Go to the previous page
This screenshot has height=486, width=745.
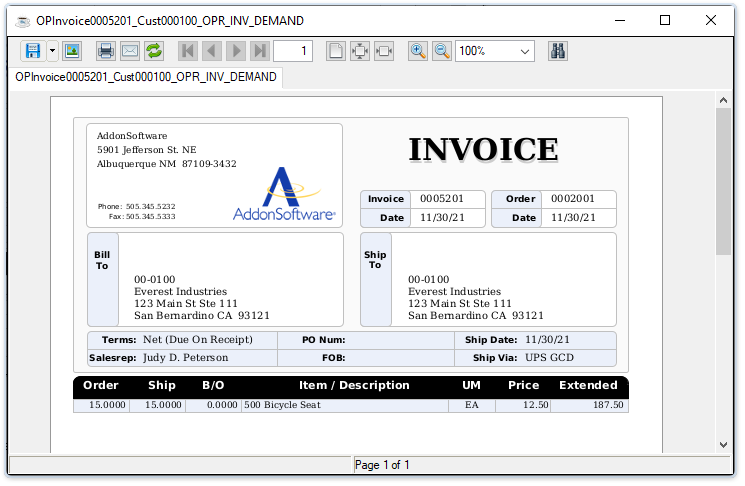(x=212, y=51)
